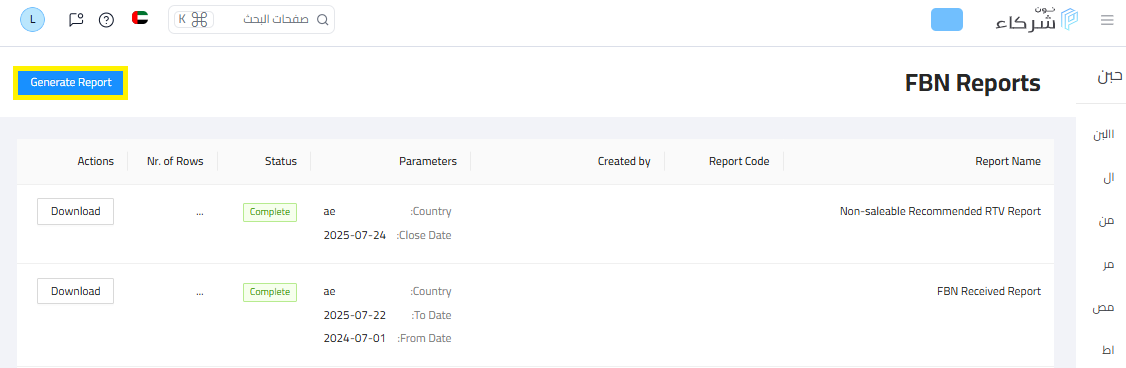Viewport: 1126px width, 368px height.
Task: Sort by Report Name column header
Action: coord(1008,161)
